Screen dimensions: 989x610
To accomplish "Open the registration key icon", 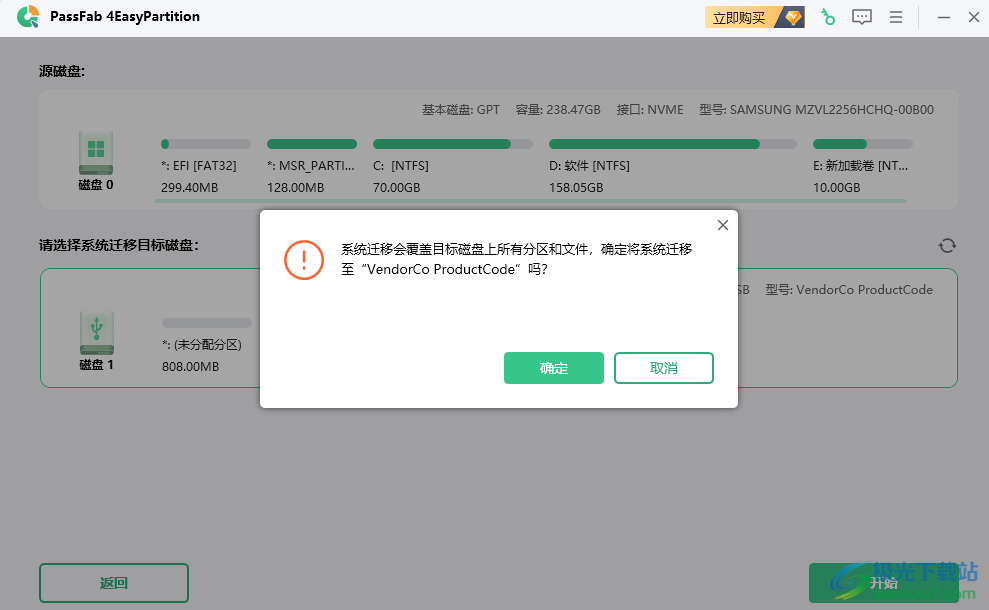I will [x=828, y=17].
